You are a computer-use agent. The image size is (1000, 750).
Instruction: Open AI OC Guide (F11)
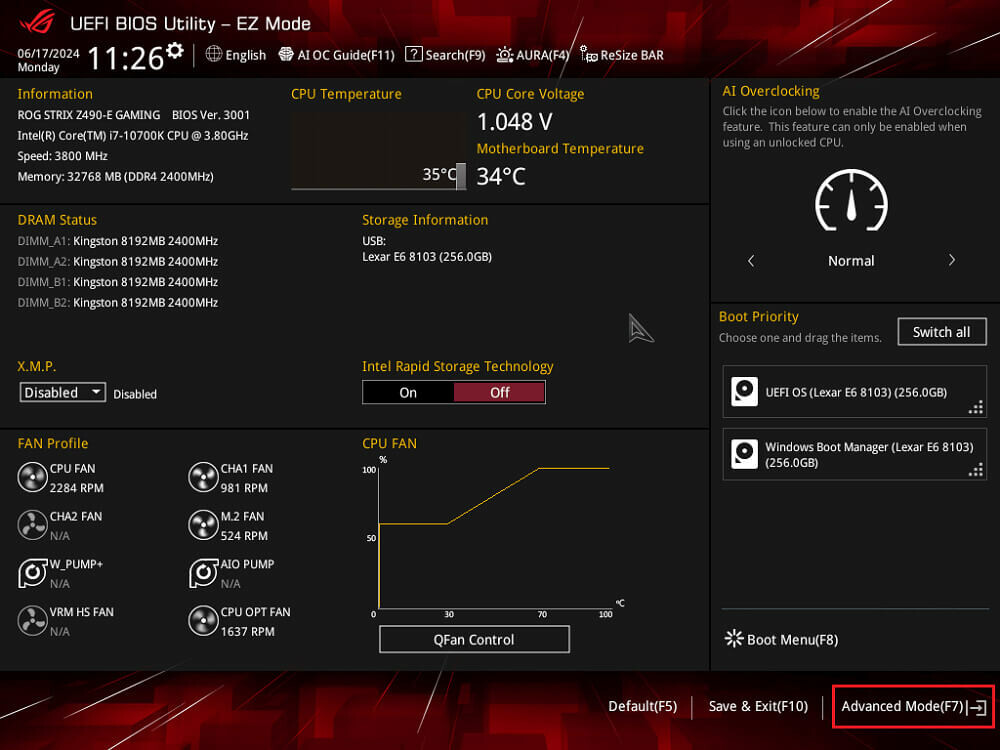tap(337, 55)
